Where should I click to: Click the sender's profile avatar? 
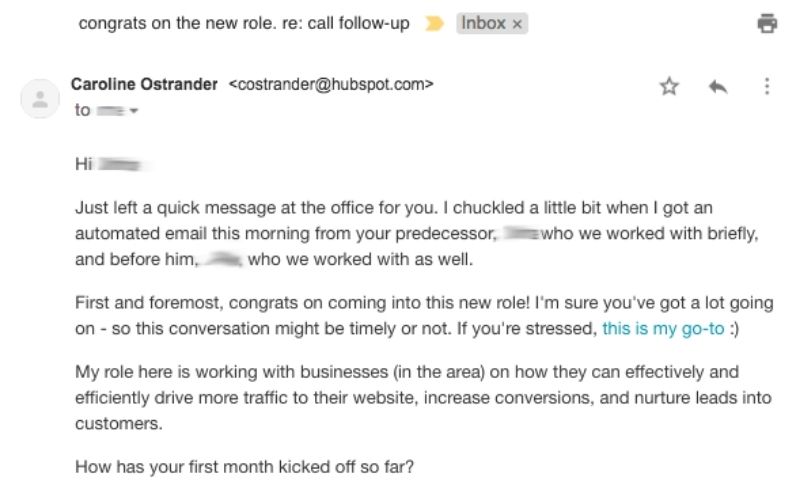click(41, 99)
